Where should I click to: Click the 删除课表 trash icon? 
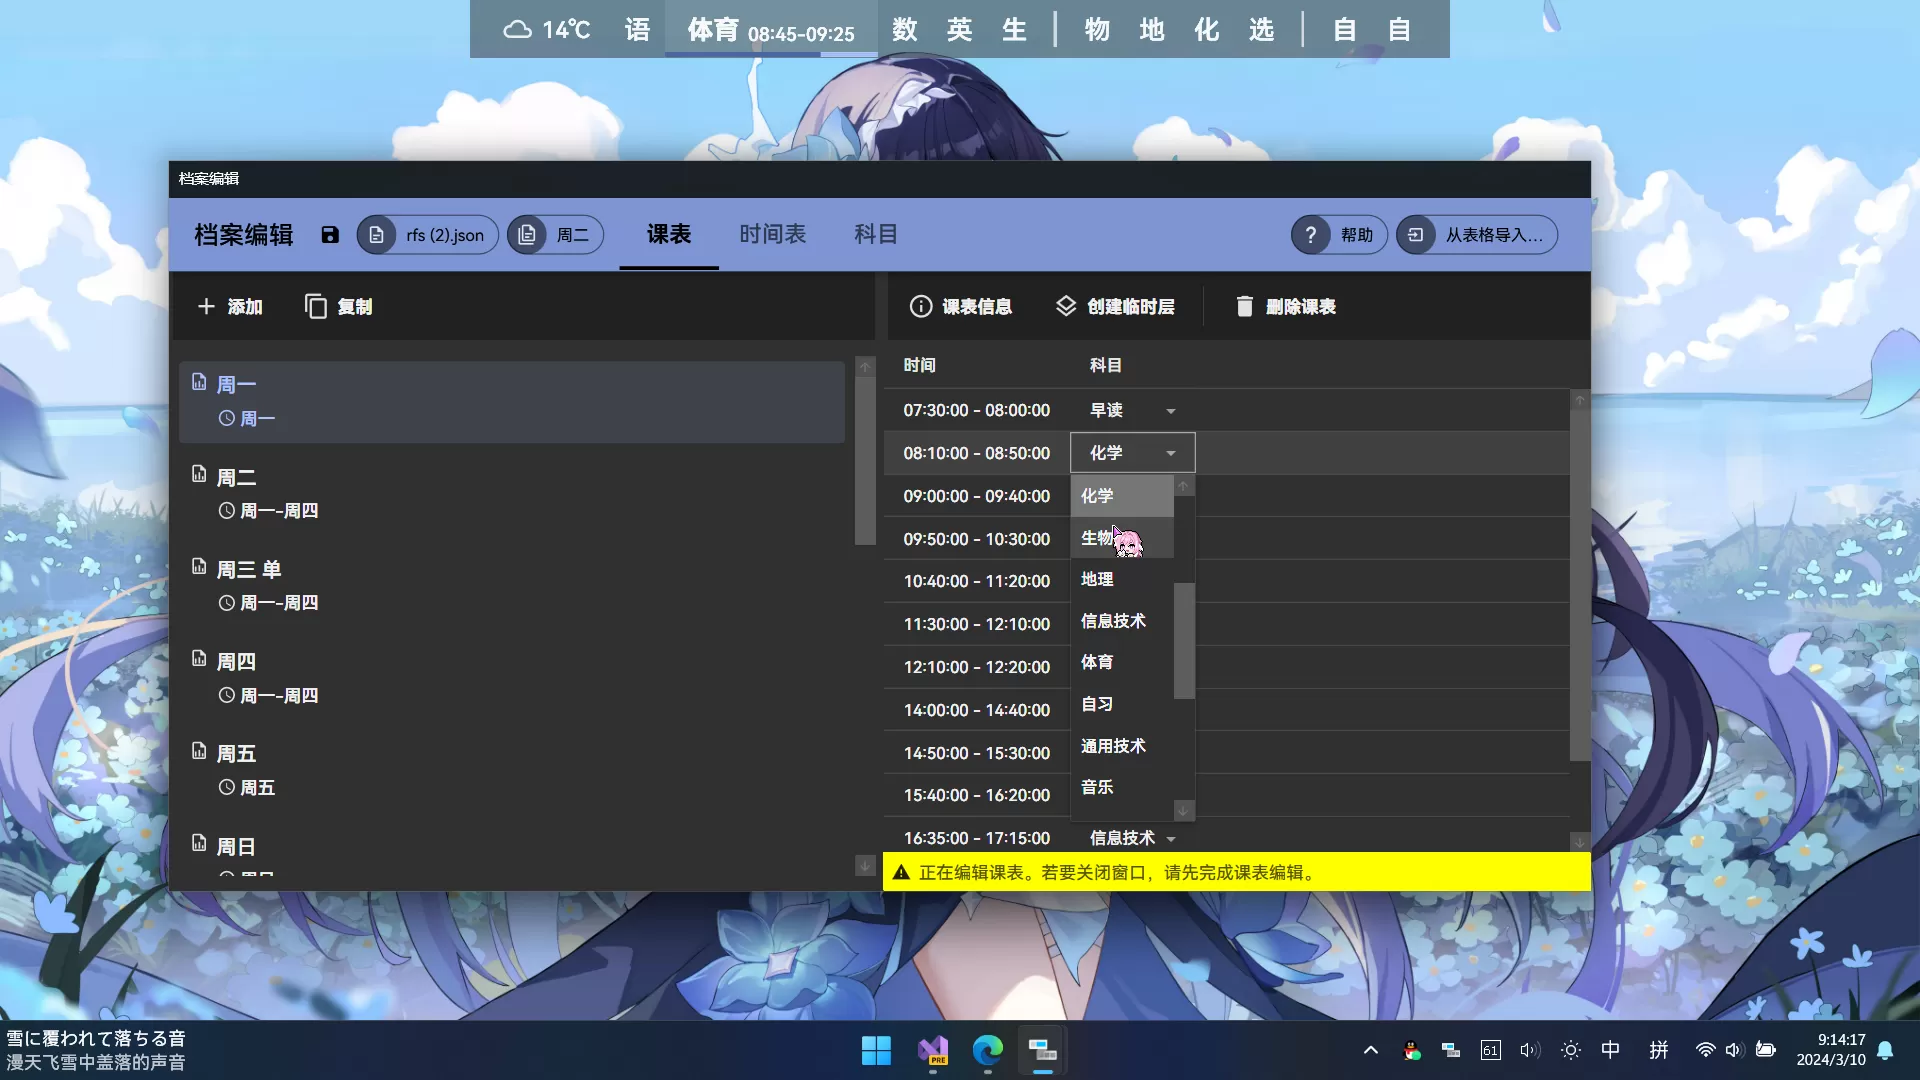(x=1244, y=306)
